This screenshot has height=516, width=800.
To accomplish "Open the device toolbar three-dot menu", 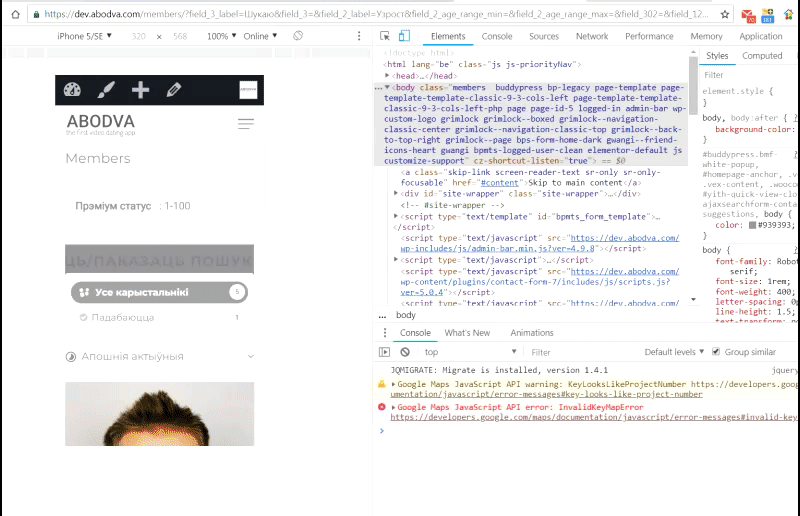I will tap(359, 36).
